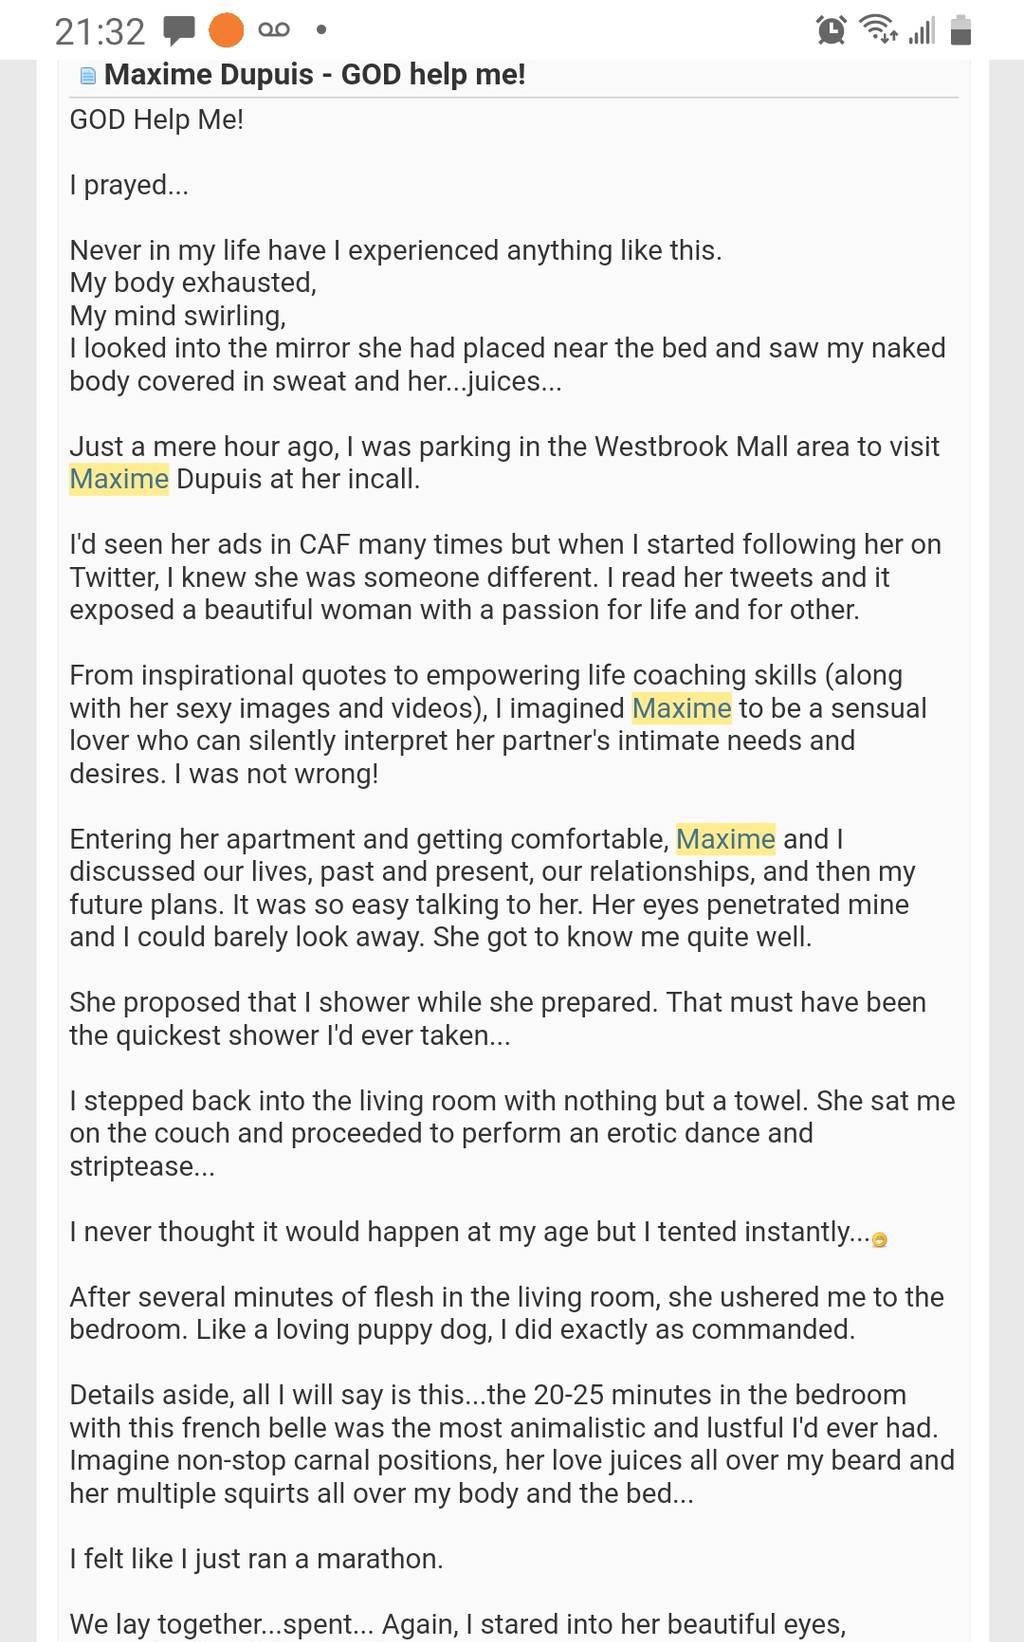Tap the 'I felt like I just ran a marathon' line

click(x=256, y=1559)
